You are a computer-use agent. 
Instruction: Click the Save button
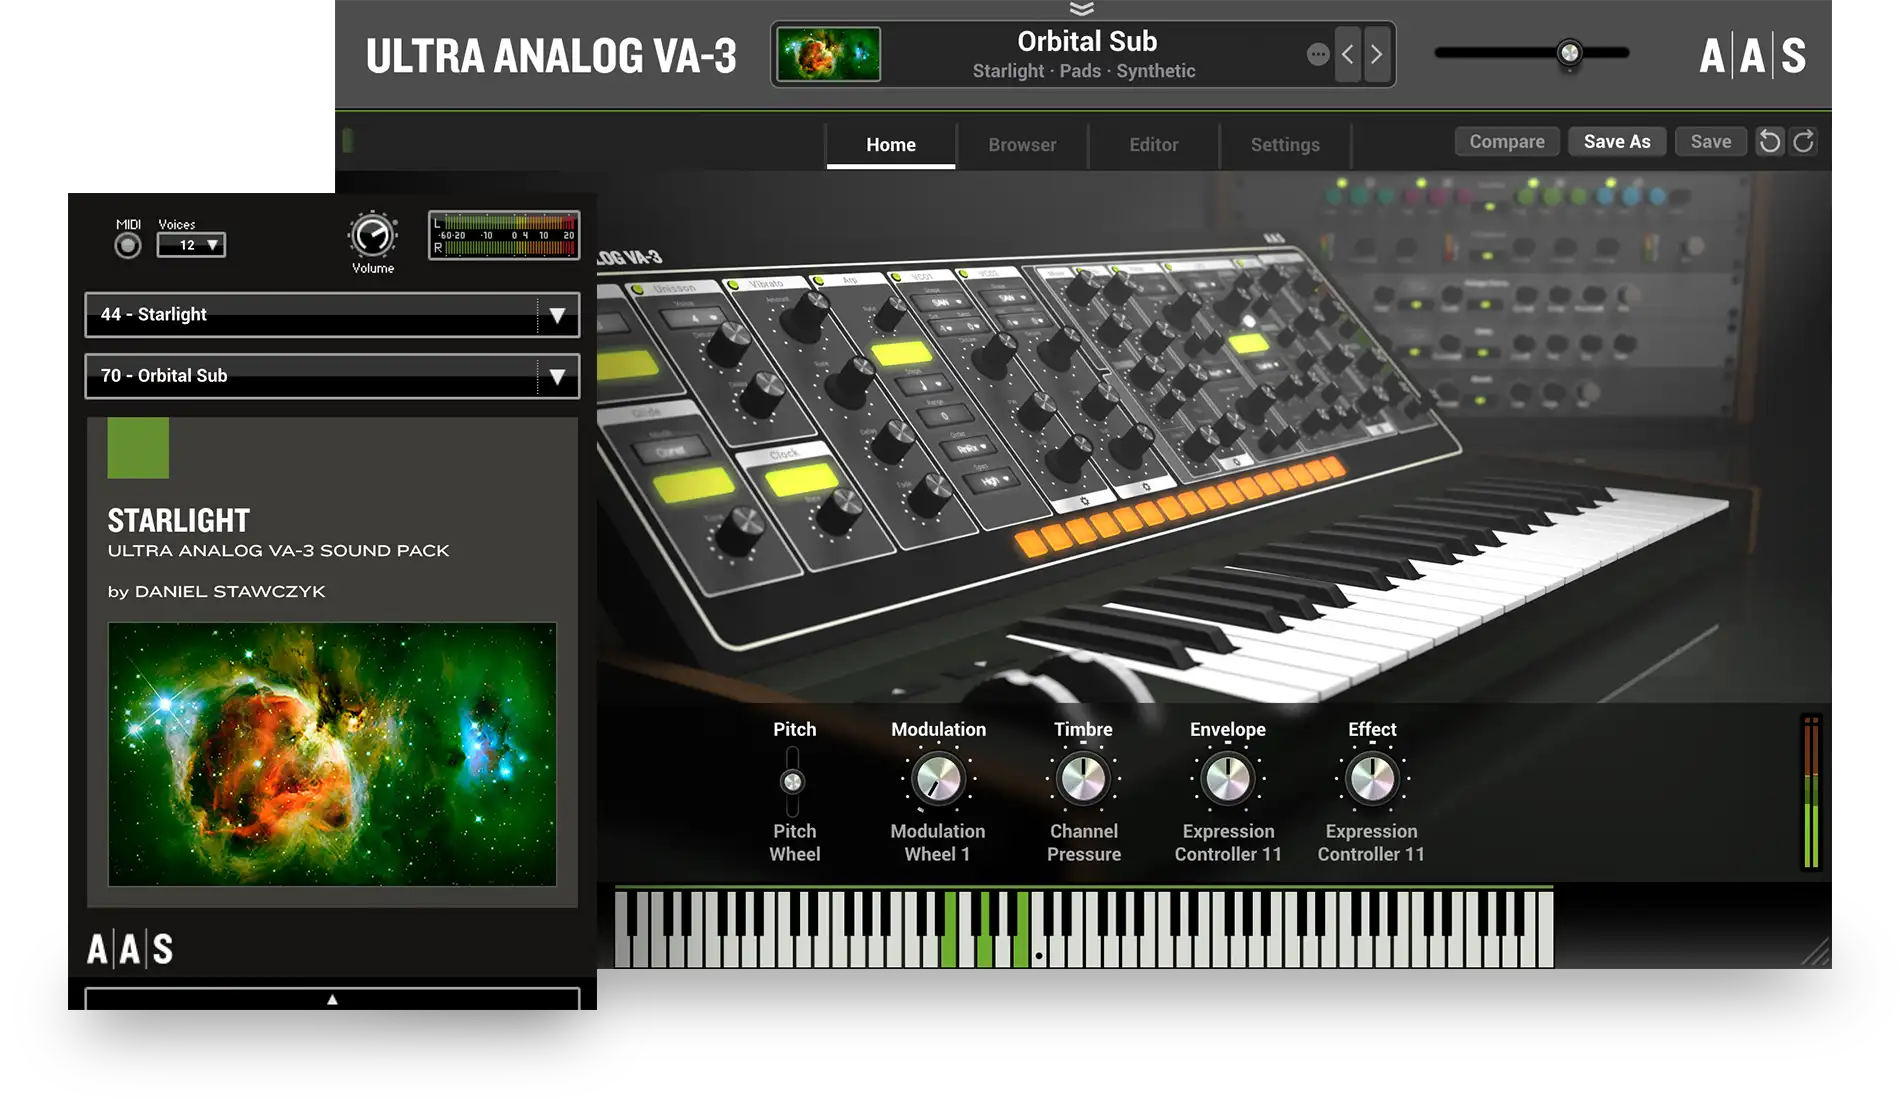coord(1710,142)
